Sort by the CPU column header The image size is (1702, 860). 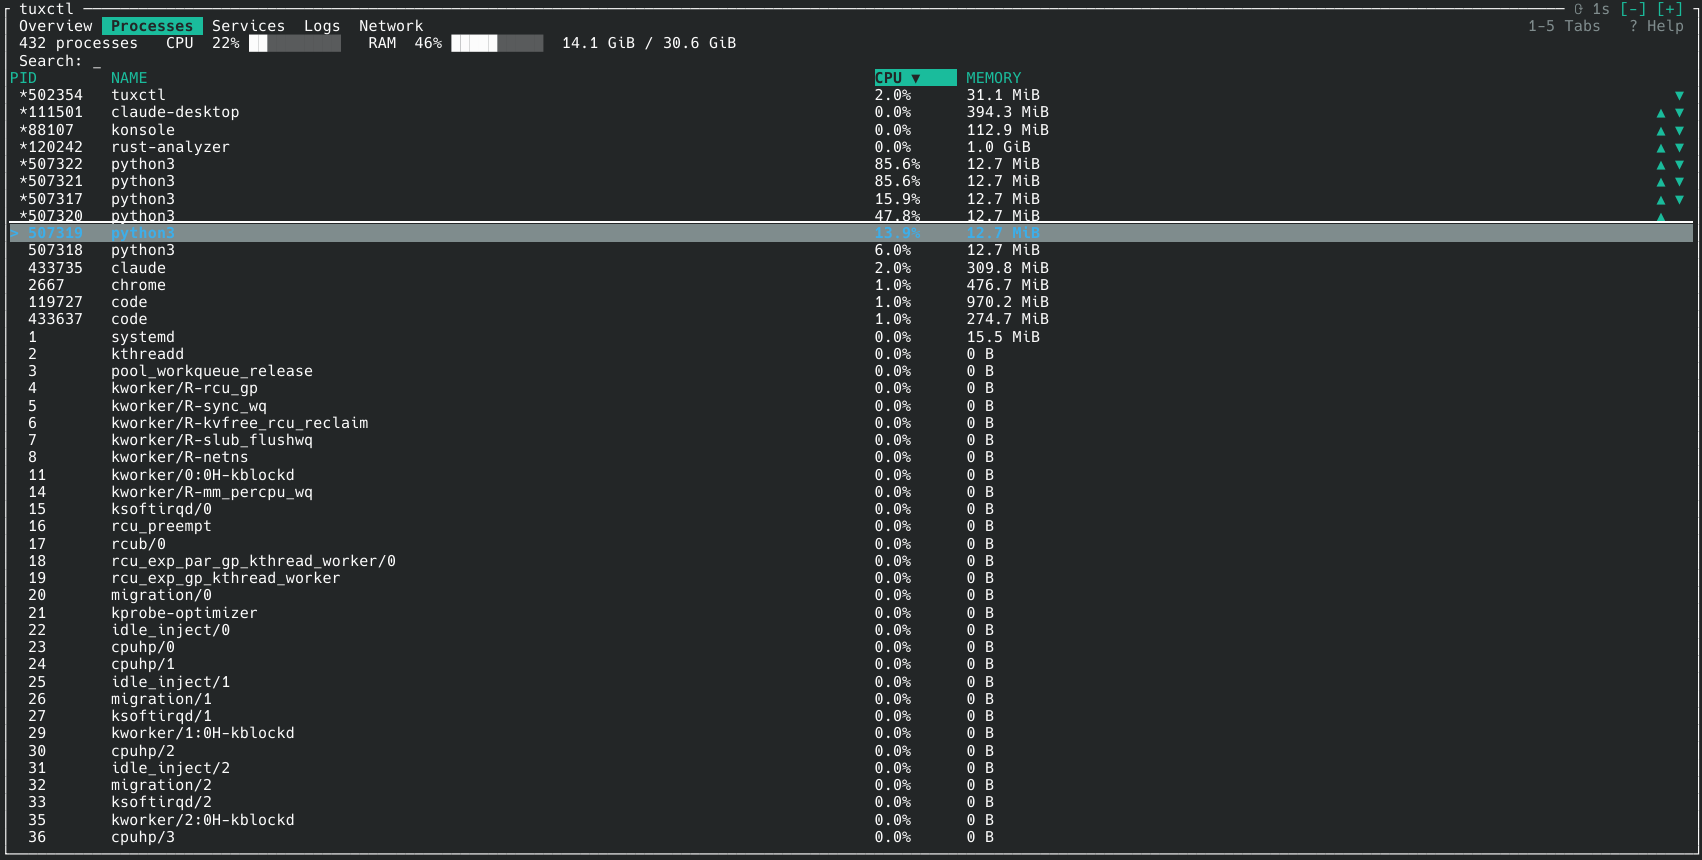click(915, 78)
